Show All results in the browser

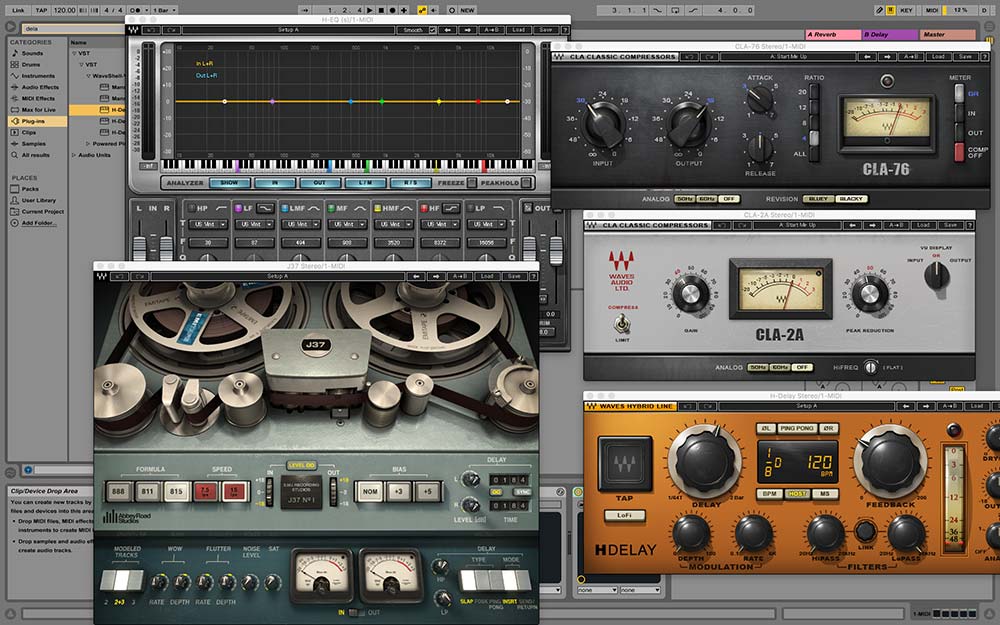tap(35, 155)
